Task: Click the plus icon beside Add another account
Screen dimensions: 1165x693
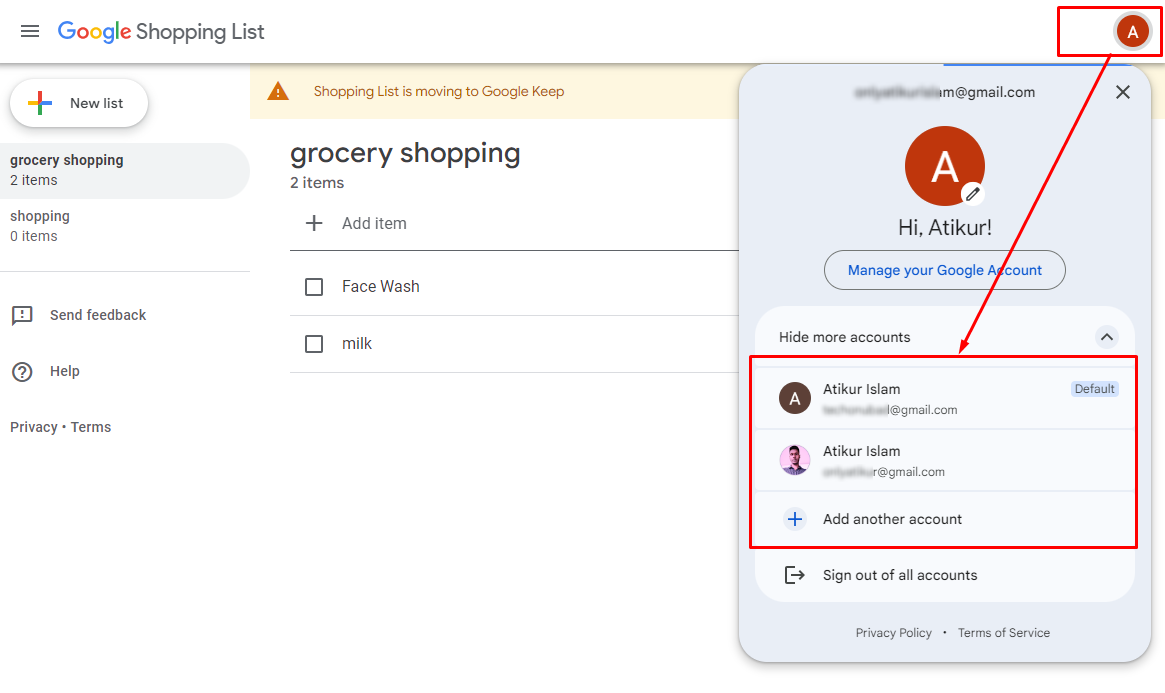Action: coord(795,519)
